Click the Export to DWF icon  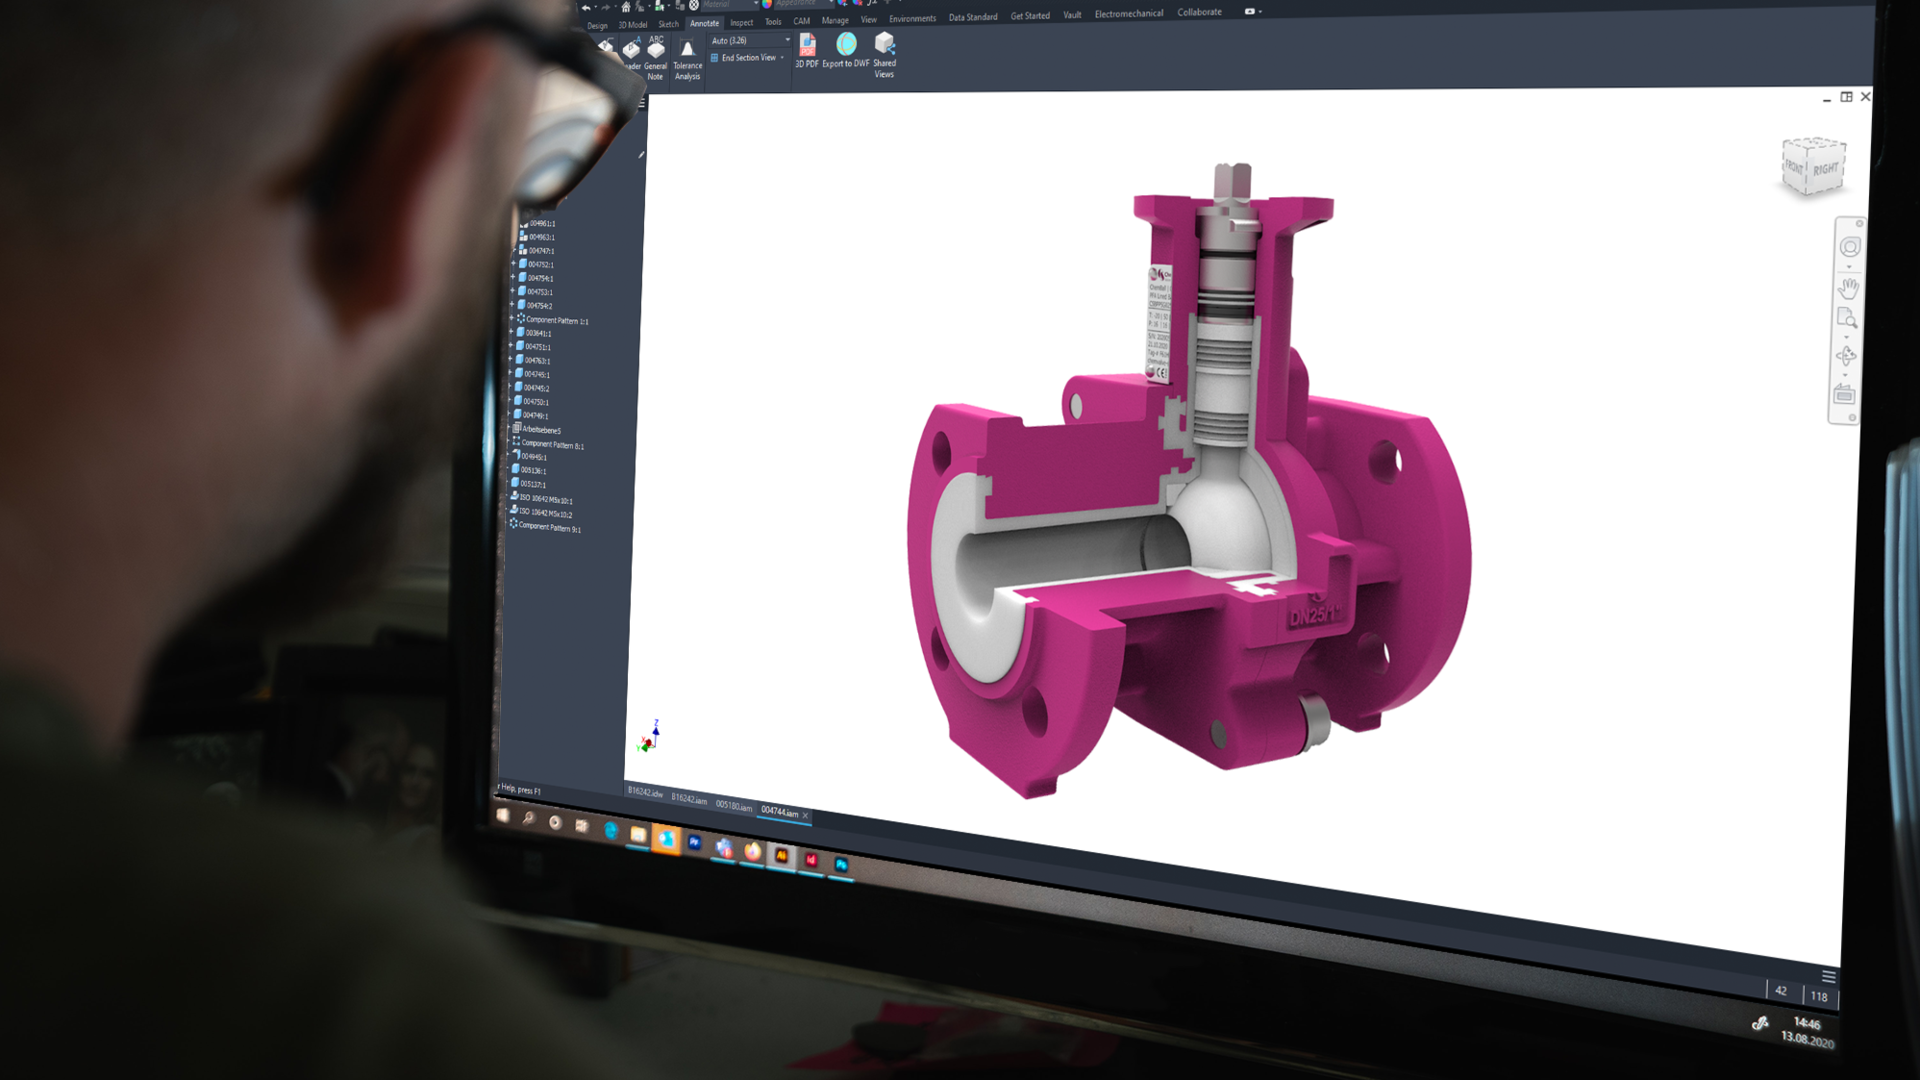click(846, 46)
